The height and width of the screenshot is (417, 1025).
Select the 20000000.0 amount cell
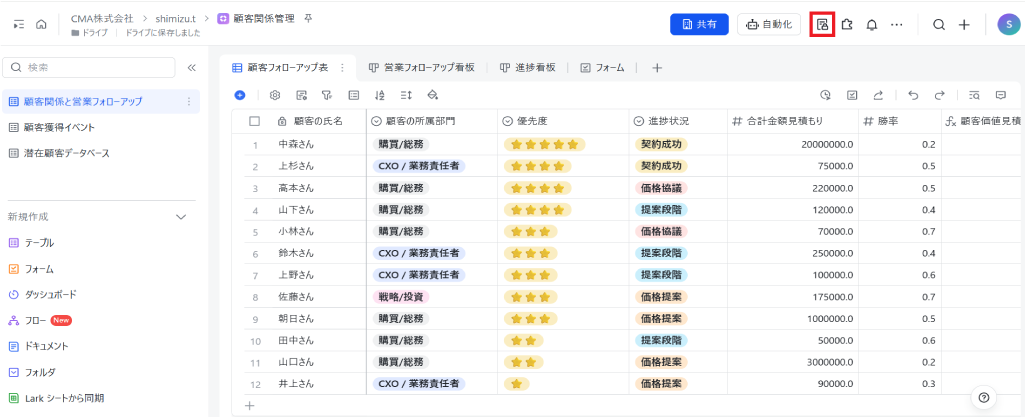[x=793, y=144]
